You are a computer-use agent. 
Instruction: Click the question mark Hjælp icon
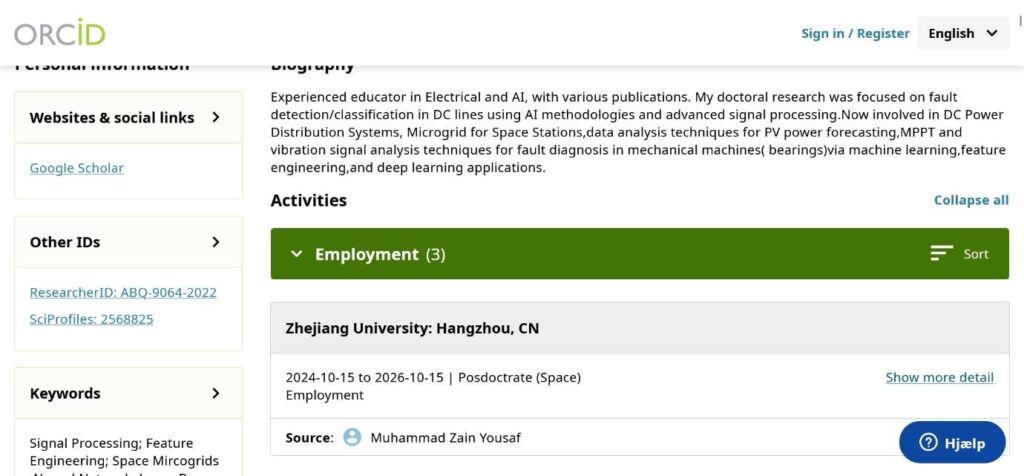tap(928, 443)
